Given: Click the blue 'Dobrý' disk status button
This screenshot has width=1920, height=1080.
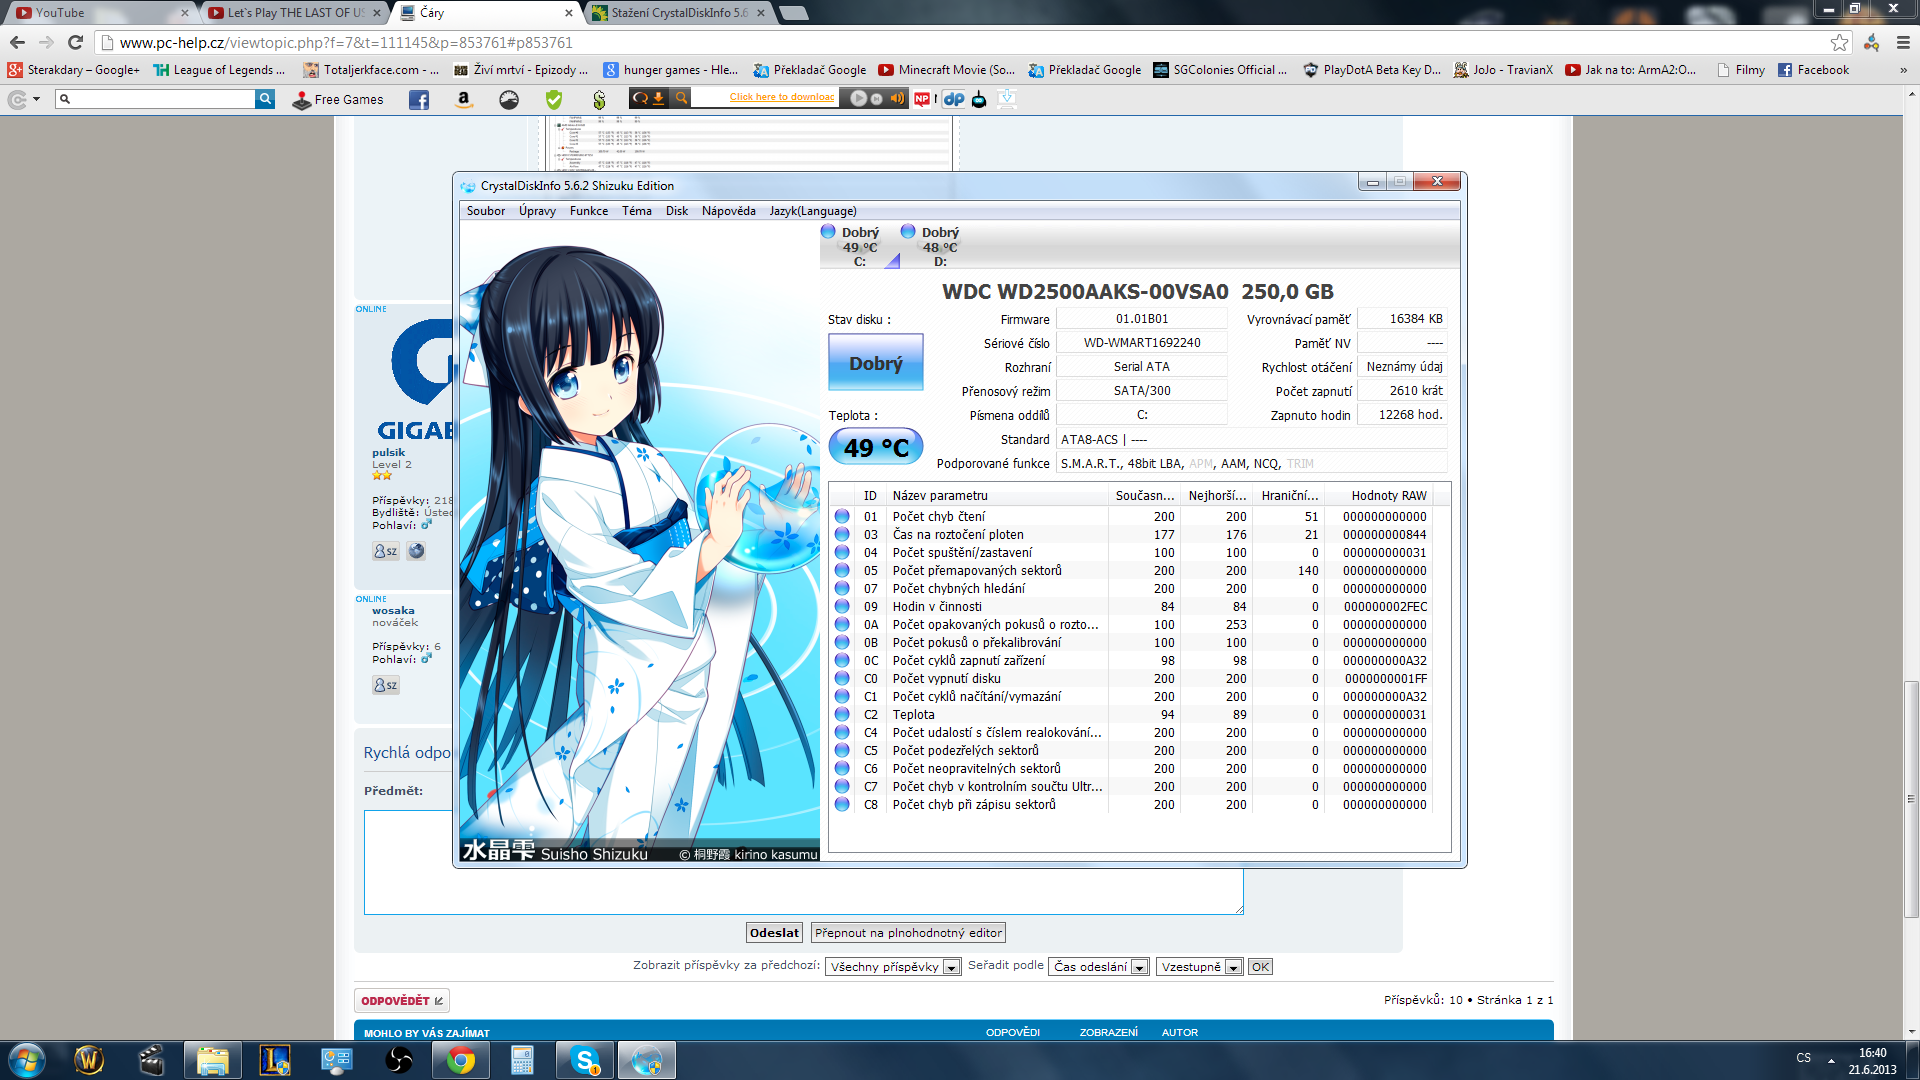Looking at the screenshot, I should 876,363.
